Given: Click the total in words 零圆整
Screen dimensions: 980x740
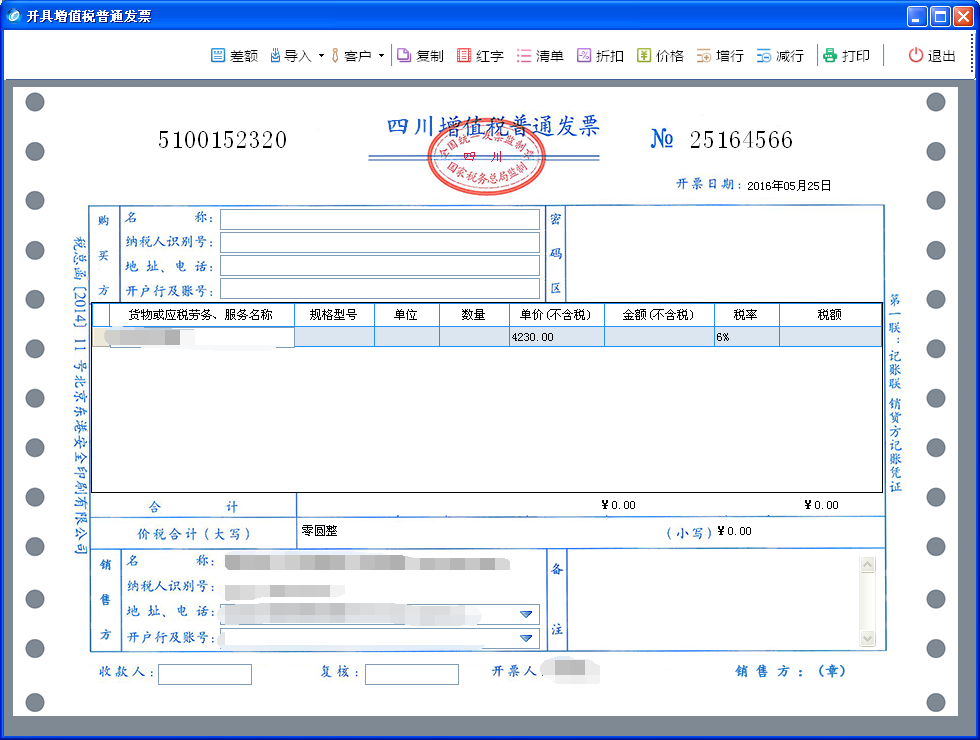Looking at the screenshot, I should click(x=319, y=531).
